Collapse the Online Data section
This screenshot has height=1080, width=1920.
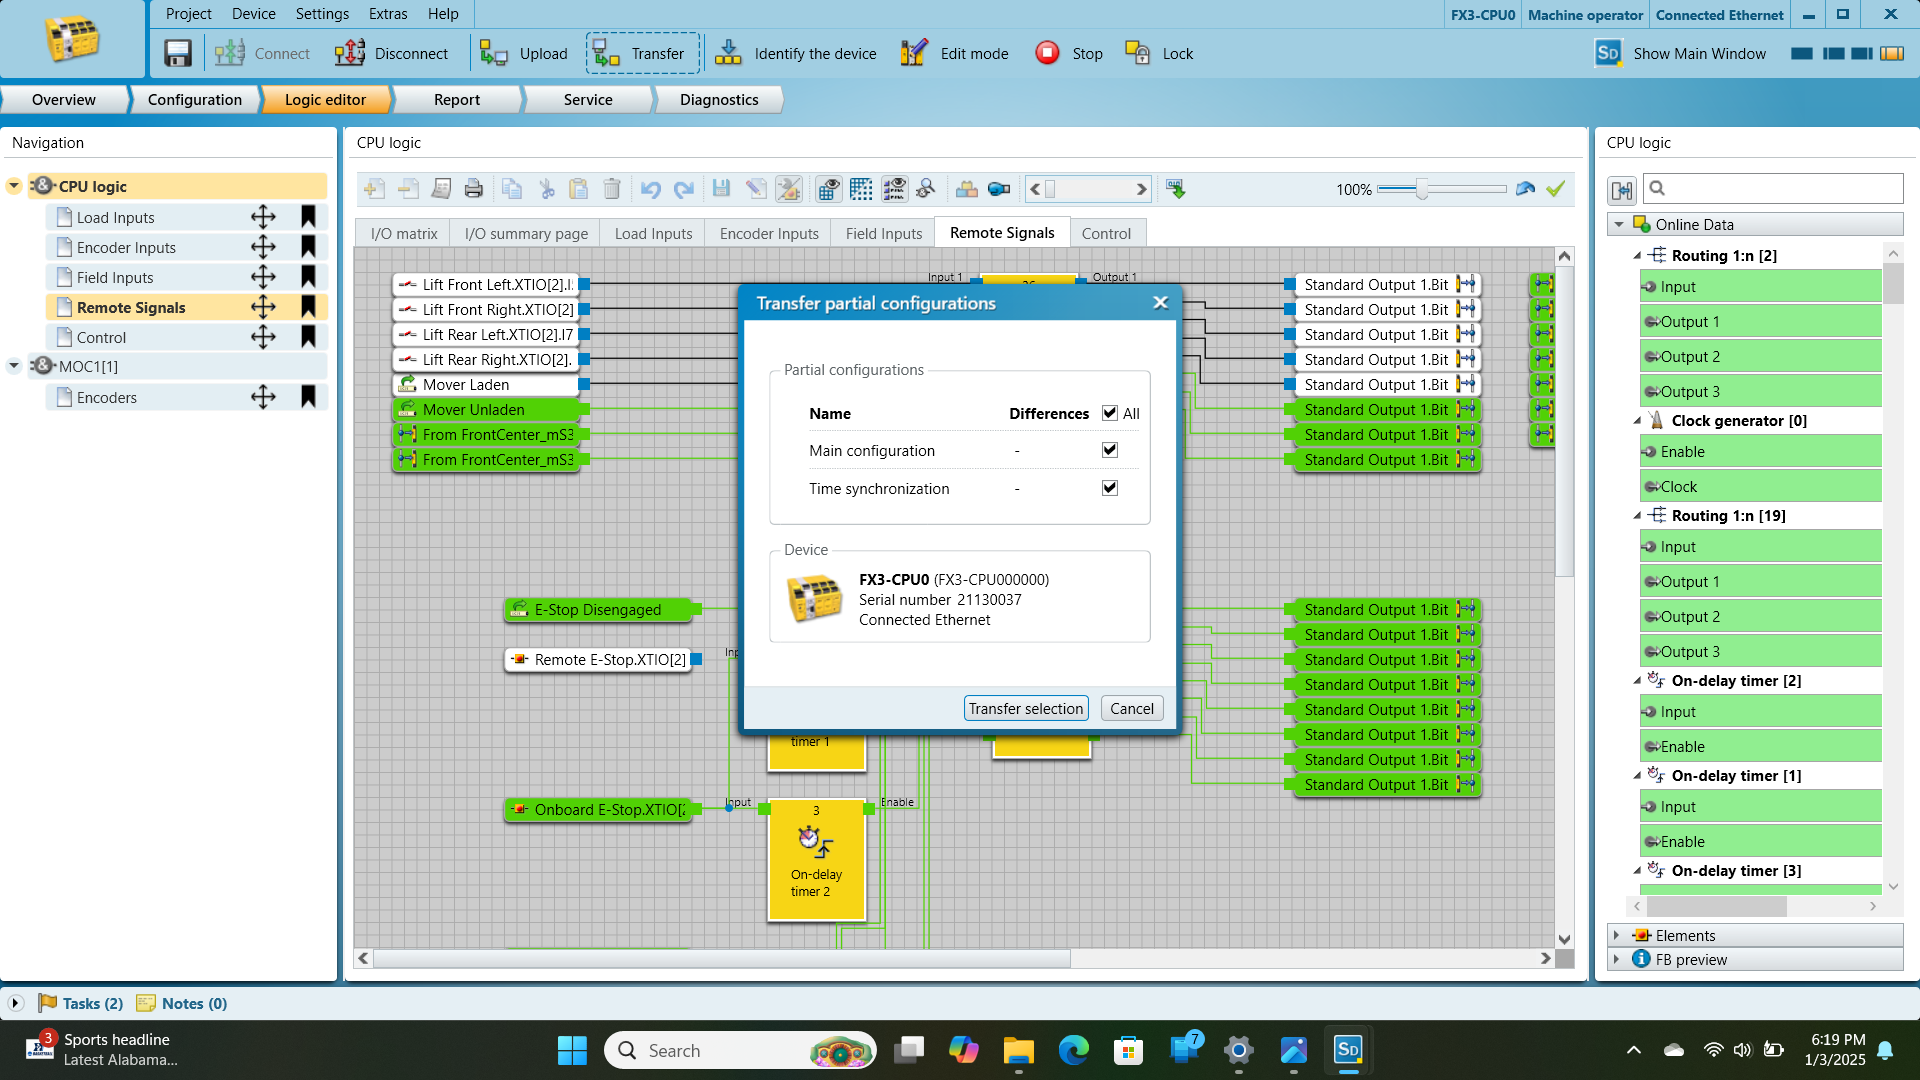(x=1619, y=225)
